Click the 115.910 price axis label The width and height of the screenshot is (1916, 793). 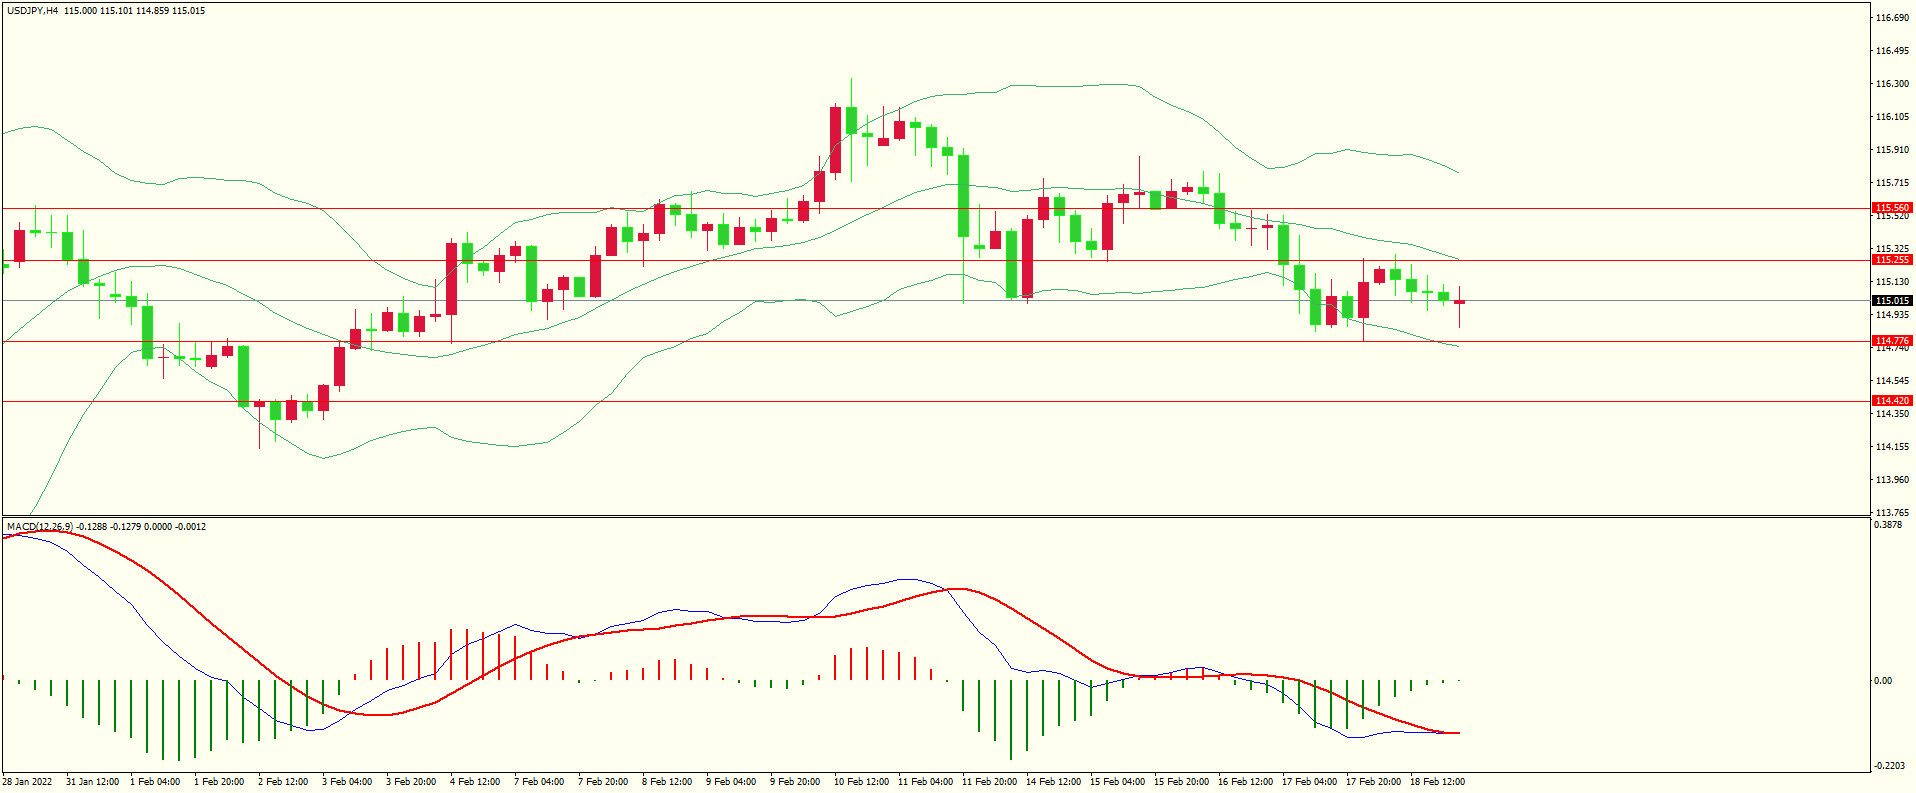pos(1892,150)
